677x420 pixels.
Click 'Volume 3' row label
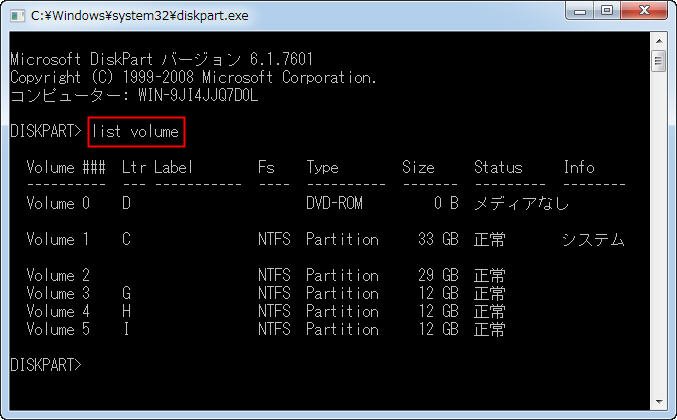58,293
